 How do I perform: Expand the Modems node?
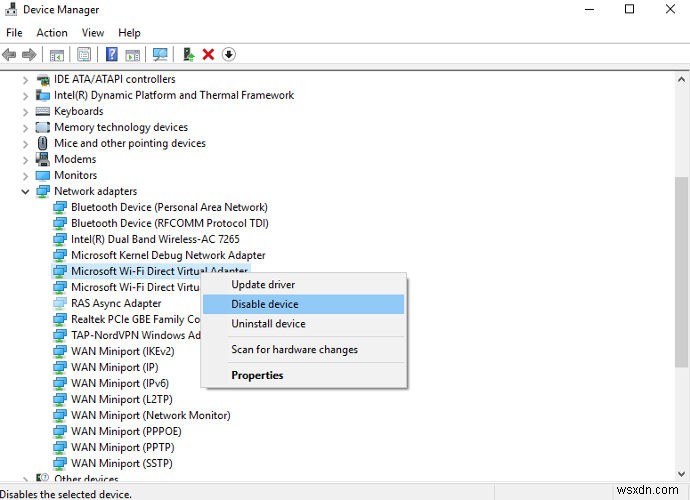coord(25,160)
